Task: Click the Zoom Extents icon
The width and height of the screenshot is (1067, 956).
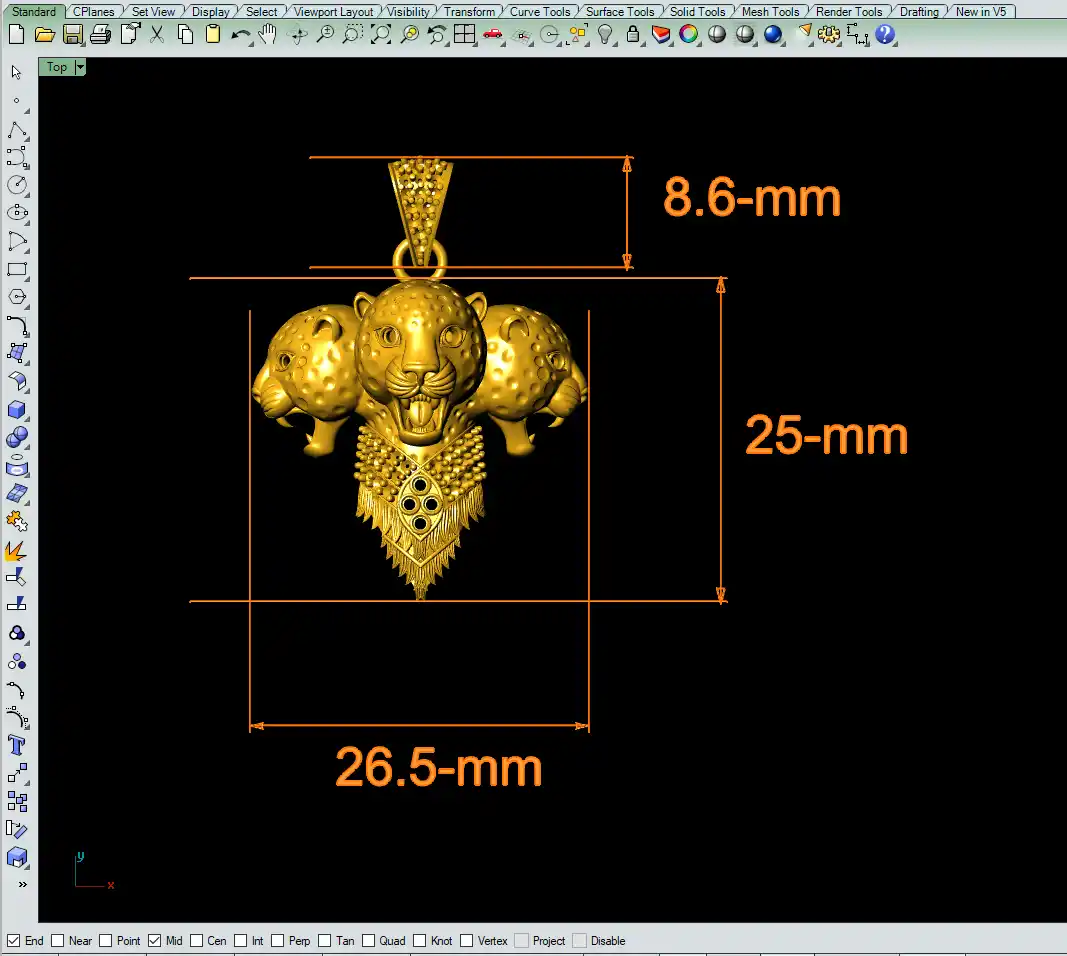Action: point(380,35)
